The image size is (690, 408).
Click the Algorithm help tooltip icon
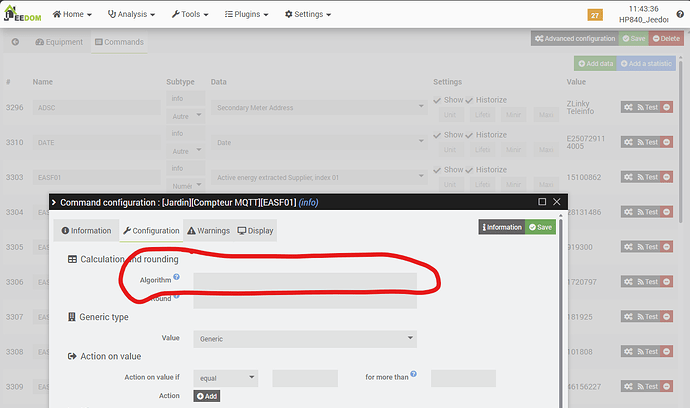point(176,277)
